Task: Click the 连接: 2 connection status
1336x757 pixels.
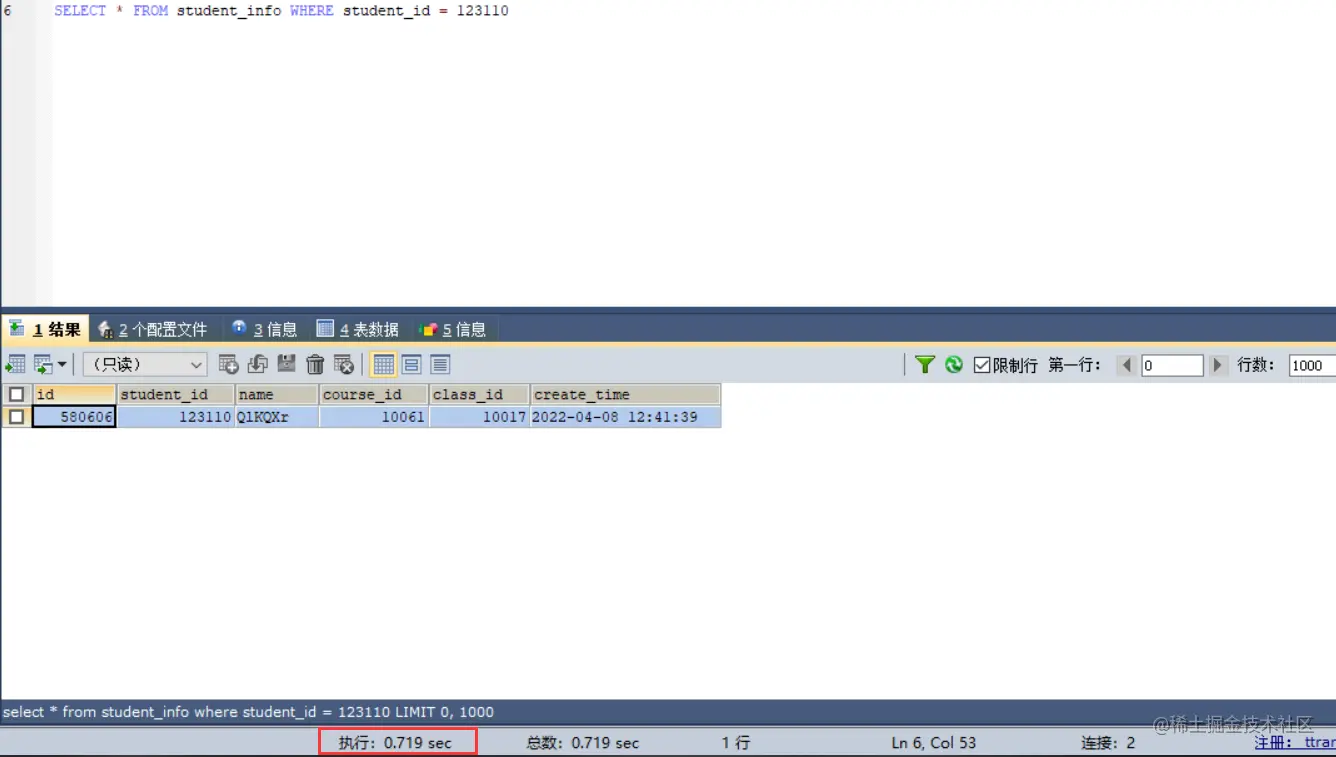Action: [1108, 743]
